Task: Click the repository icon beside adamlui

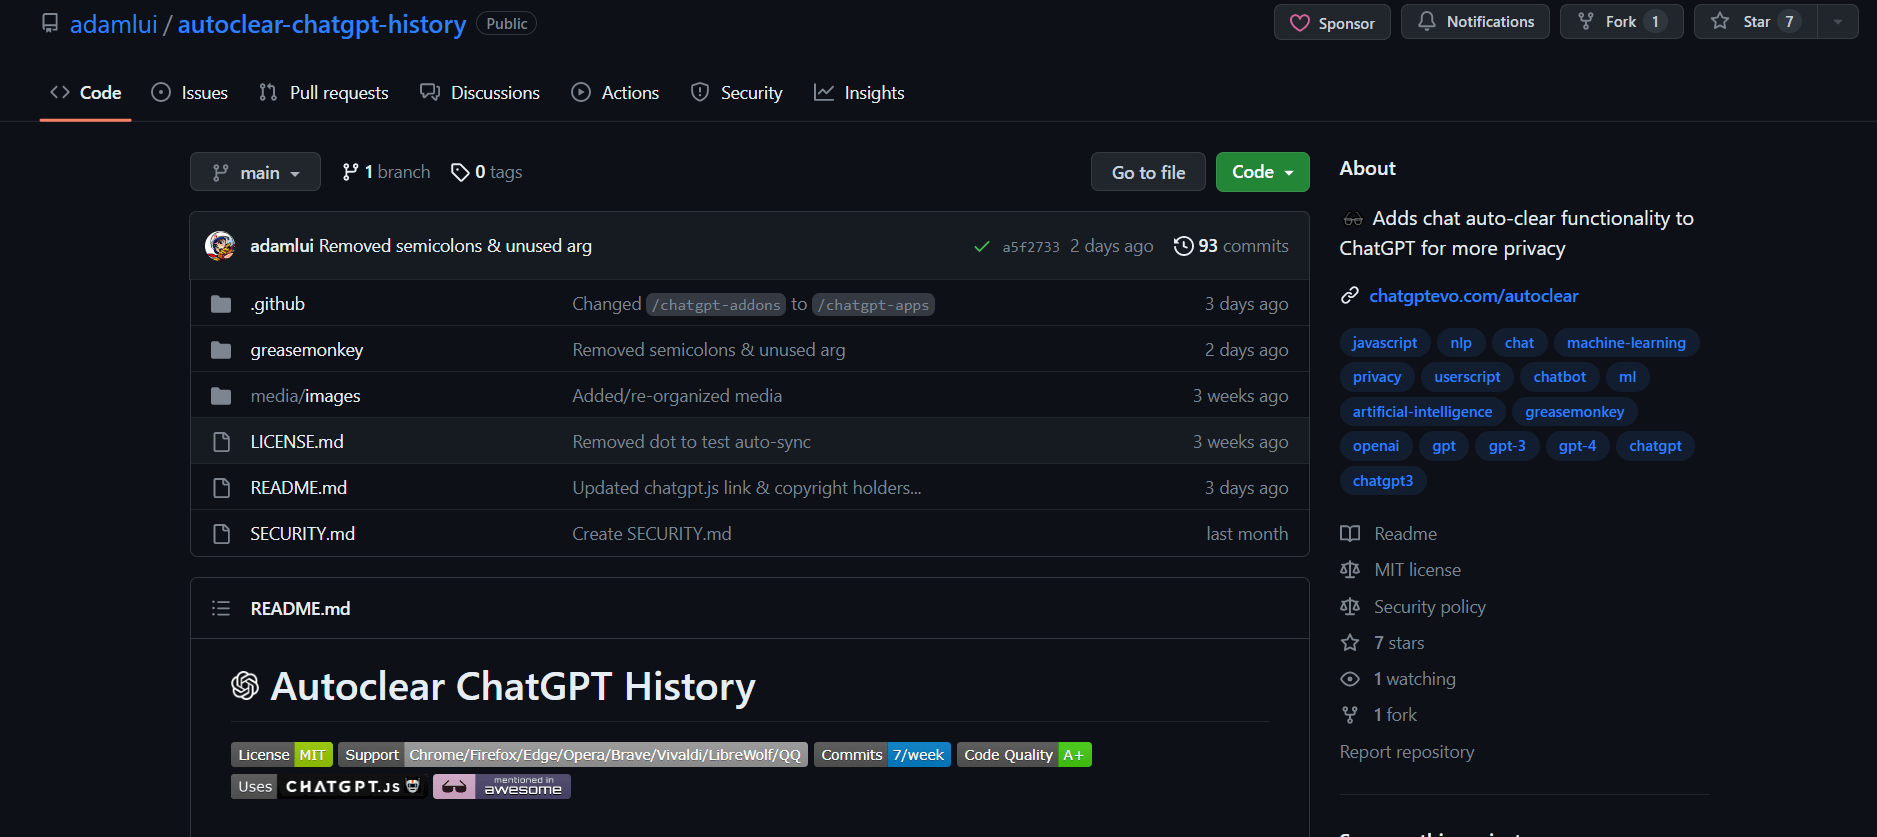Action: pos(50,23)
